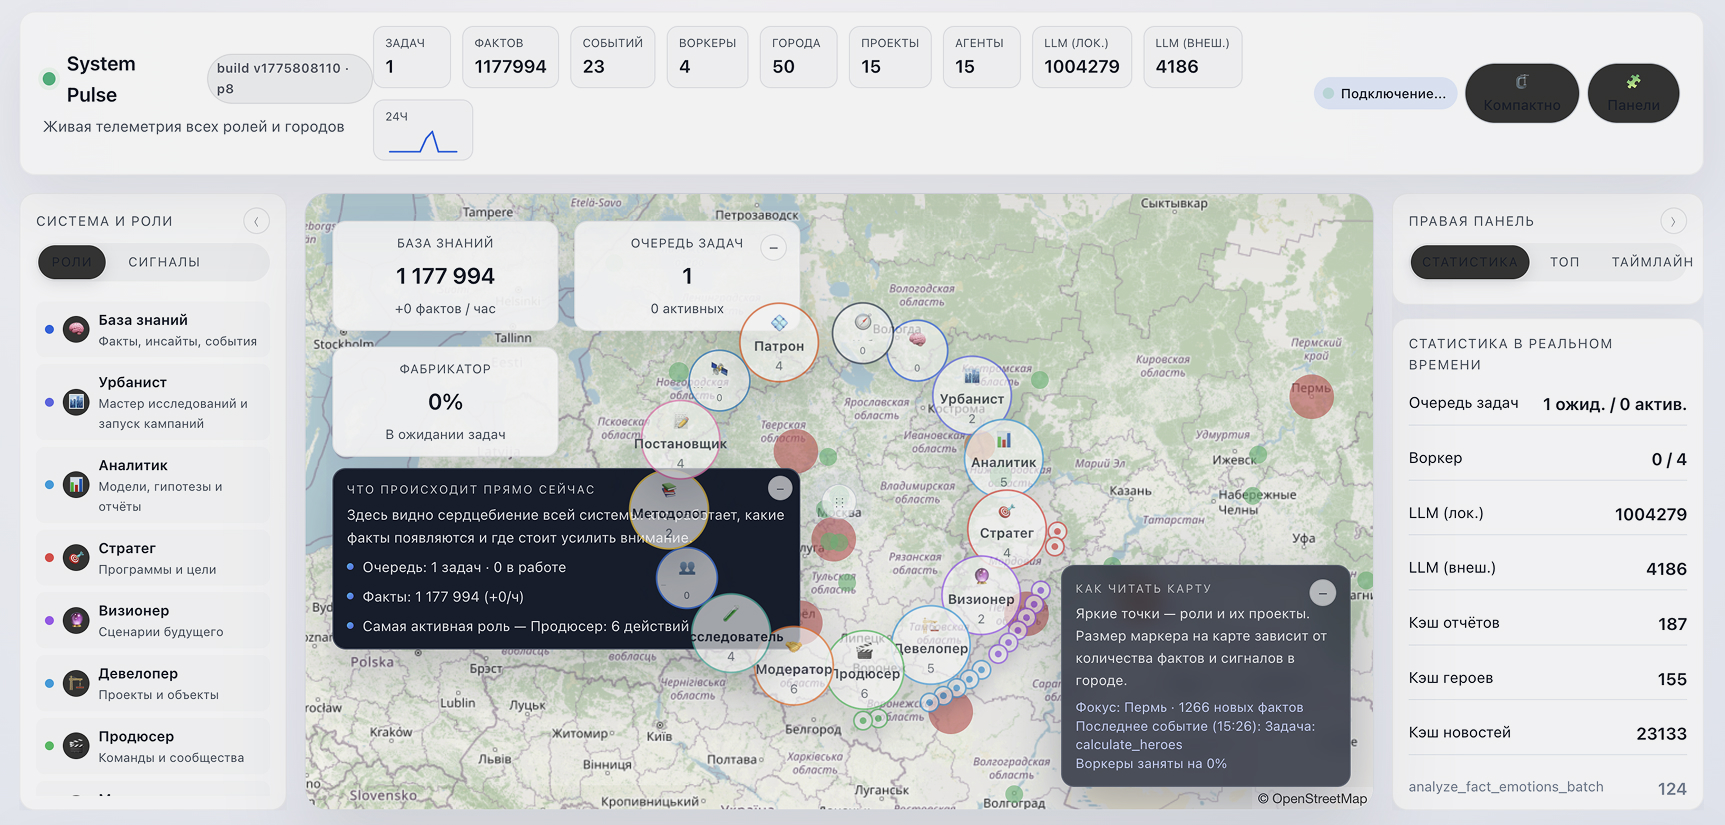Click the Аналитик chart icon in sidebar
Viewport: 1725px width, 825px height.
click(76, 485)
